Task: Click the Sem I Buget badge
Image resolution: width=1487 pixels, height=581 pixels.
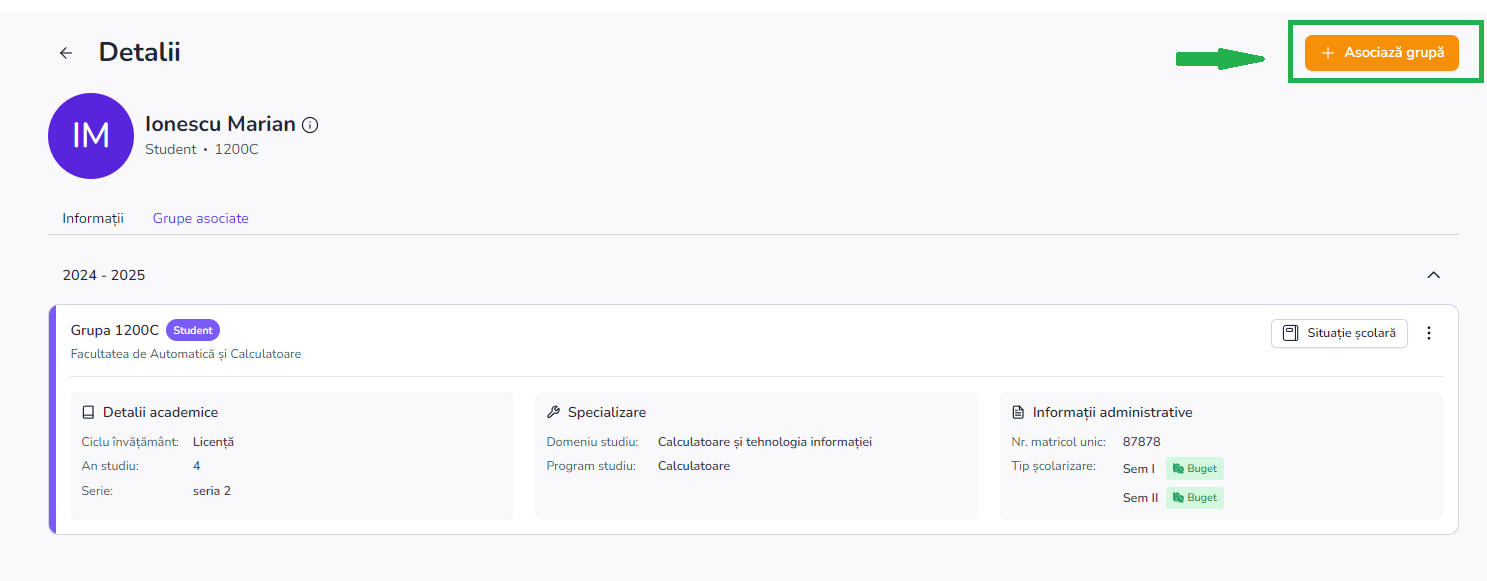Action: [x=1194, y=468]
